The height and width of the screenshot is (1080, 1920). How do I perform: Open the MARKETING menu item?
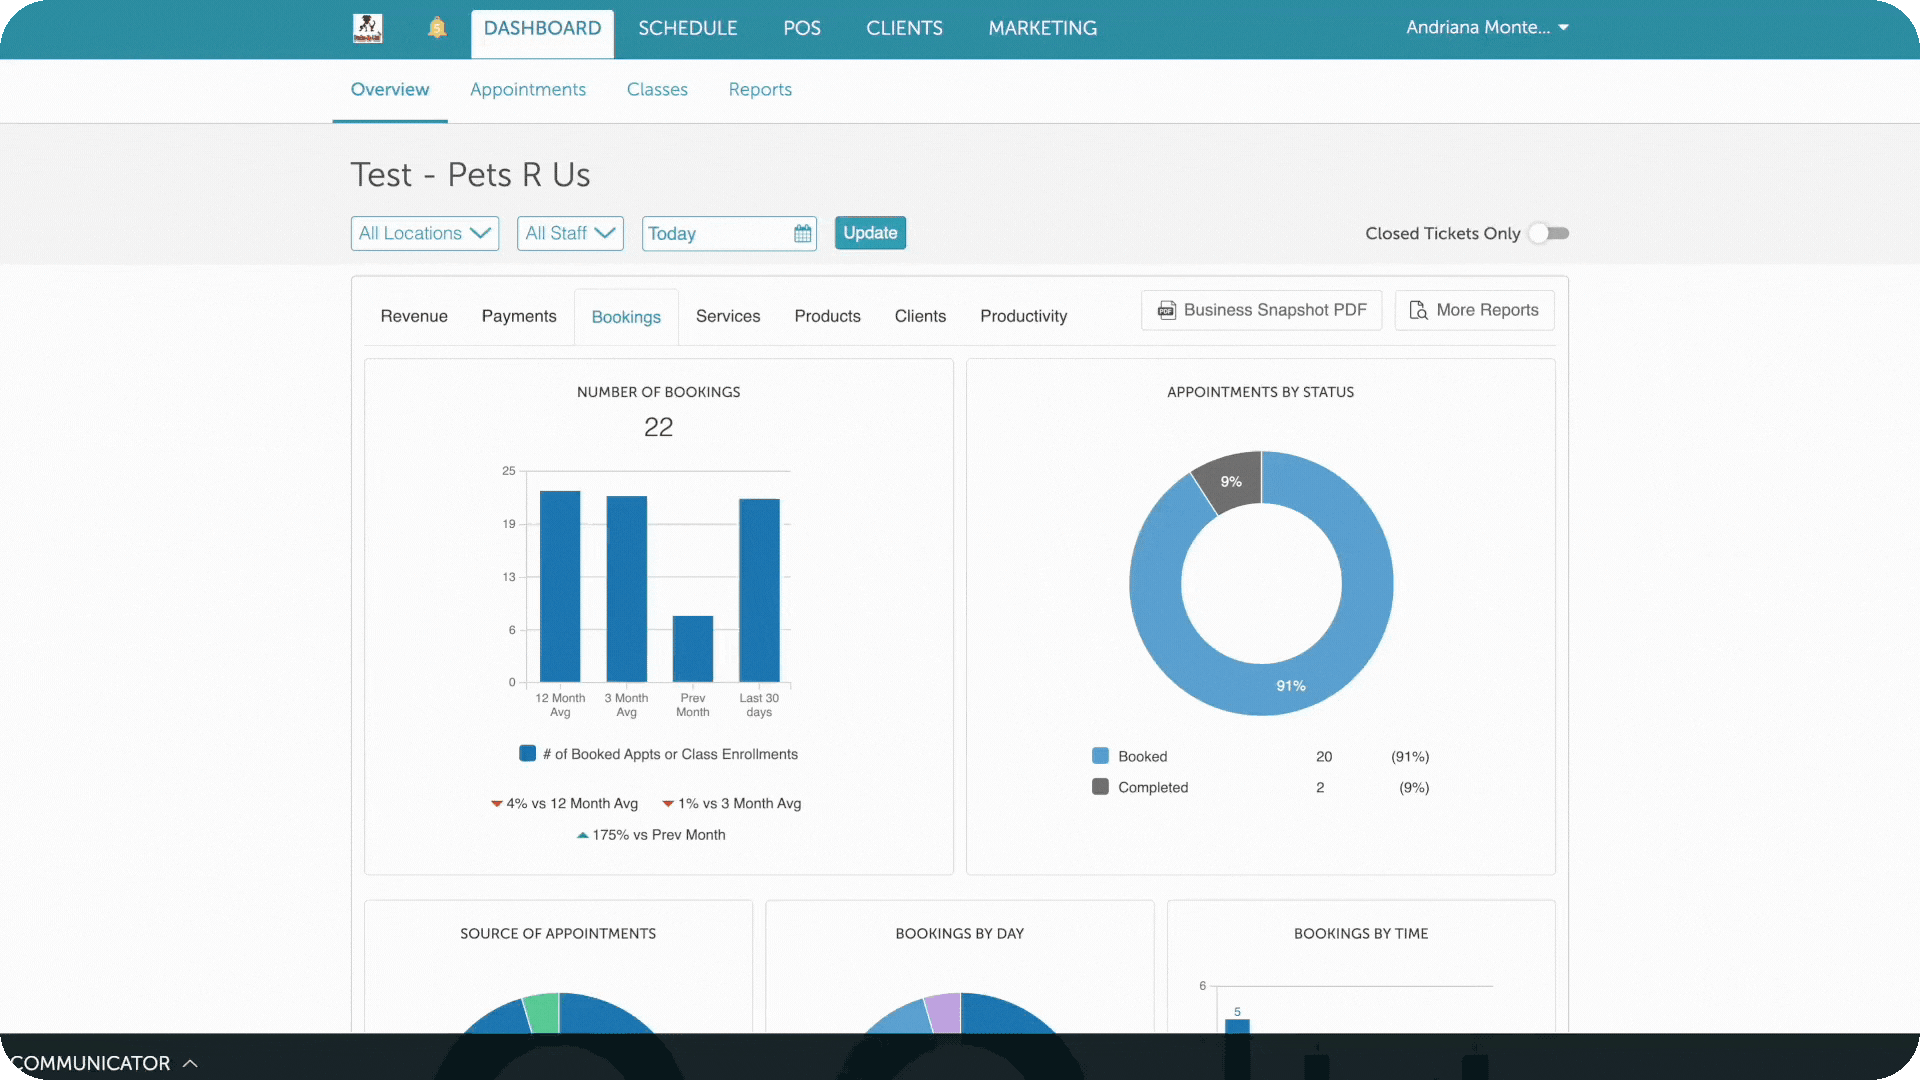[1042, 28]
